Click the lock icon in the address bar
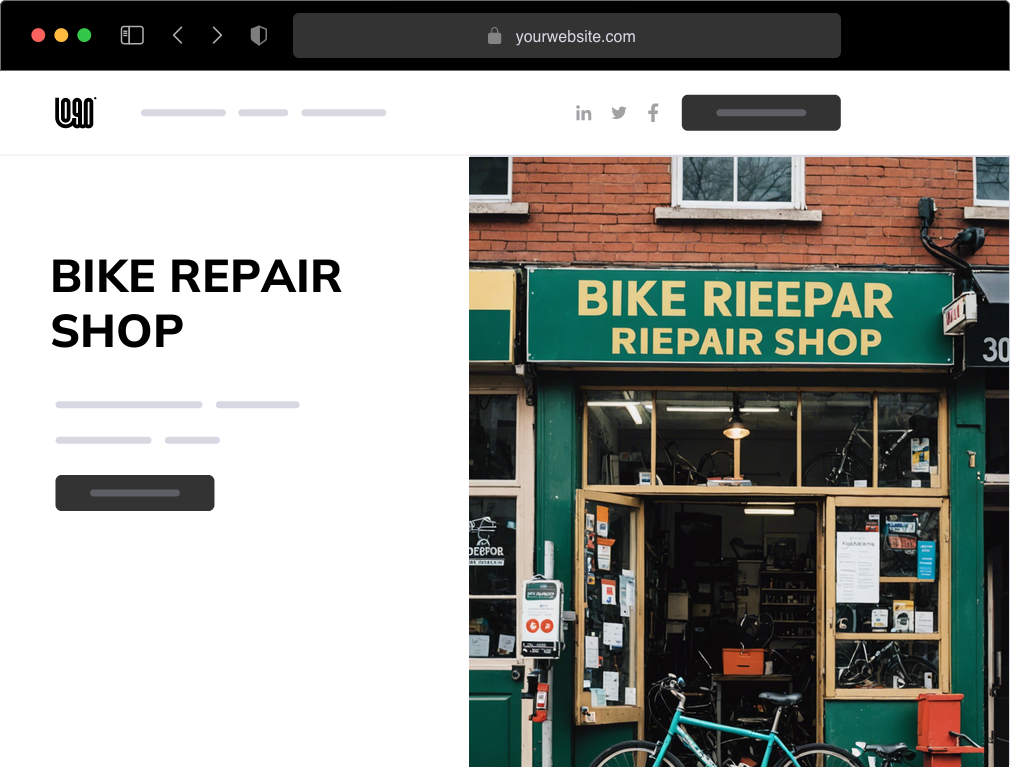 [493, 35]
